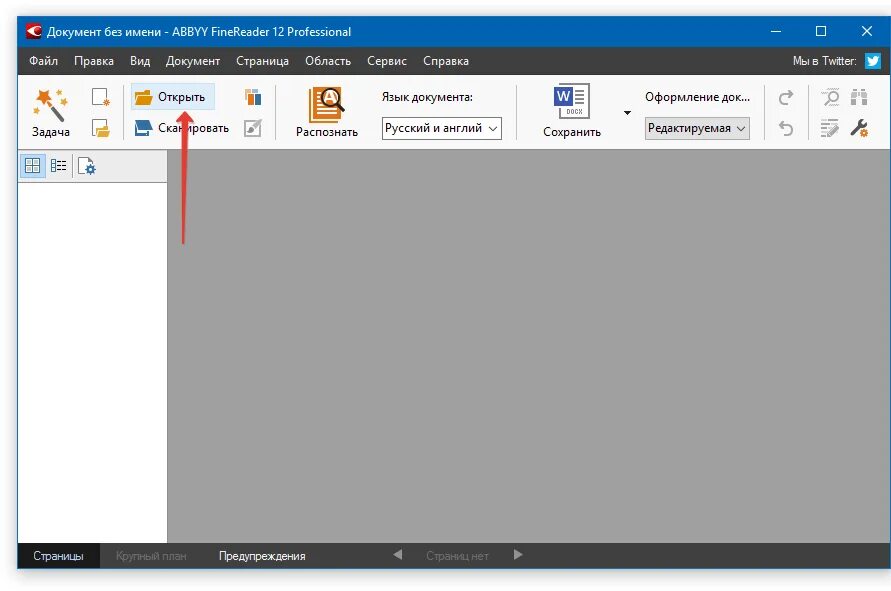Click the undo arrow icon
Viewport: 891px width, 591px height.
(x=786, y=128)
